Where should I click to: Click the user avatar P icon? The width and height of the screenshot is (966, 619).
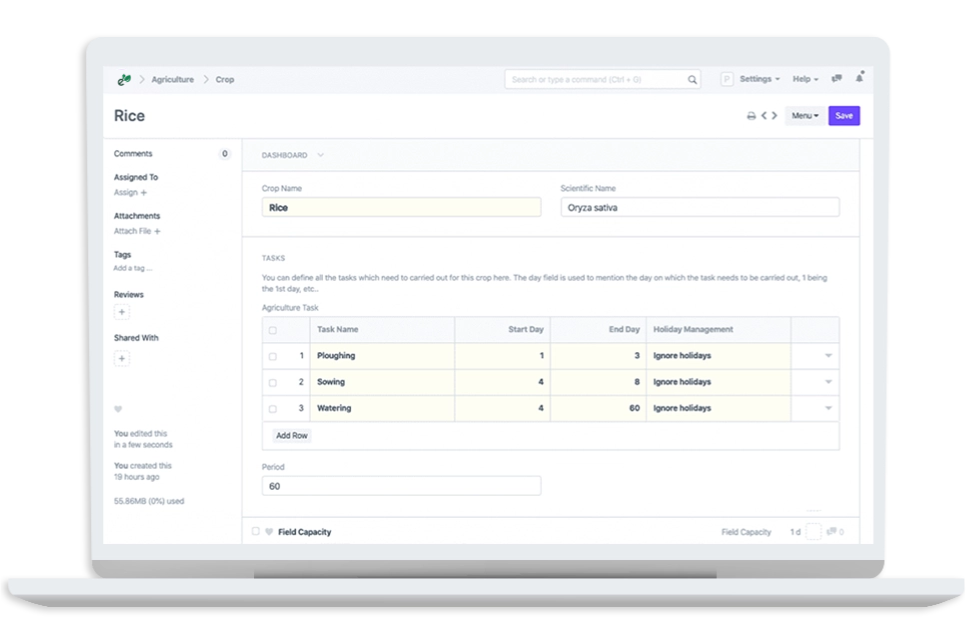(727, 79)
